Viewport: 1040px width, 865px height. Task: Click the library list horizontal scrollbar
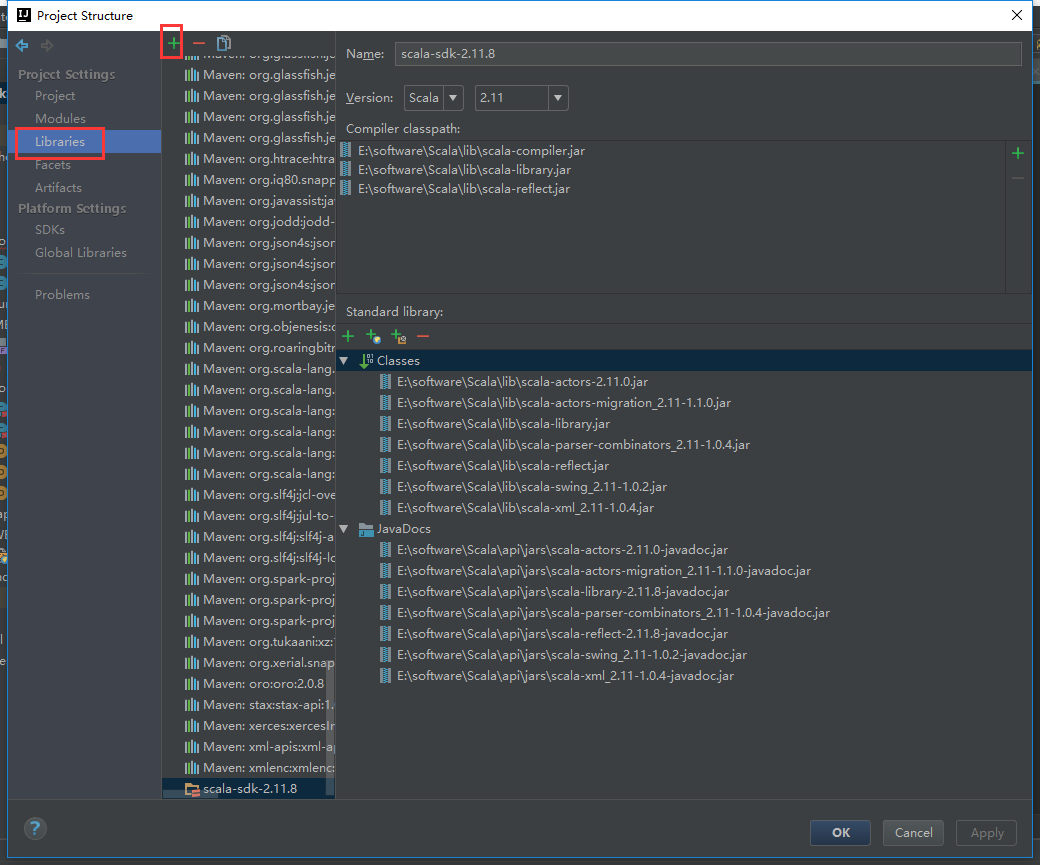coord(190,795)
